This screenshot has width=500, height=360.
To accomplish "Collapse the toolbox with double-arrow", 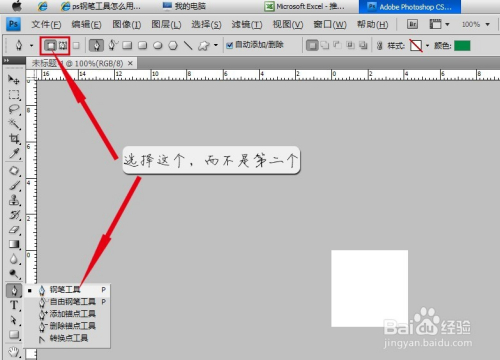I will 6,60.
